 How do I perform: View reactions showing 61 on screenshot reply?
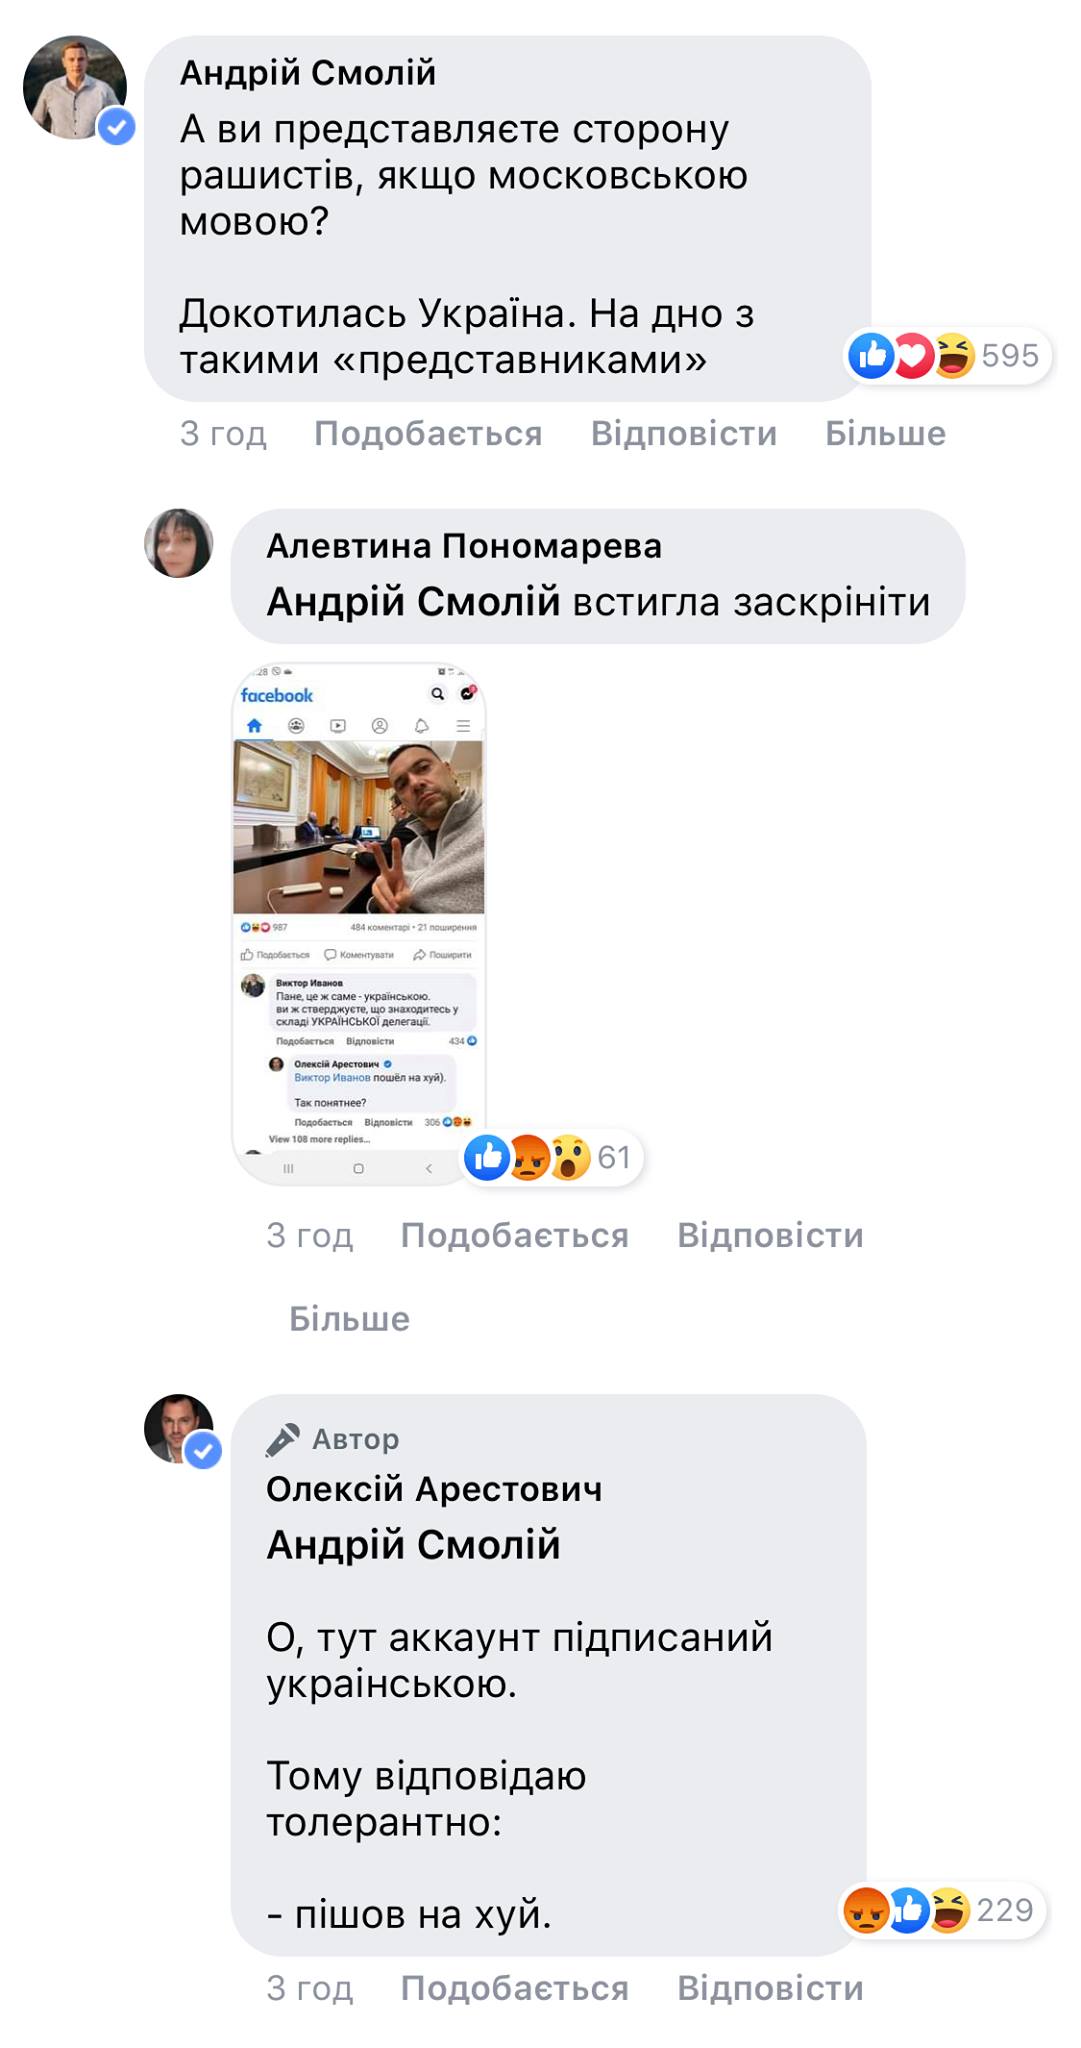click(x=550, y=1157)
